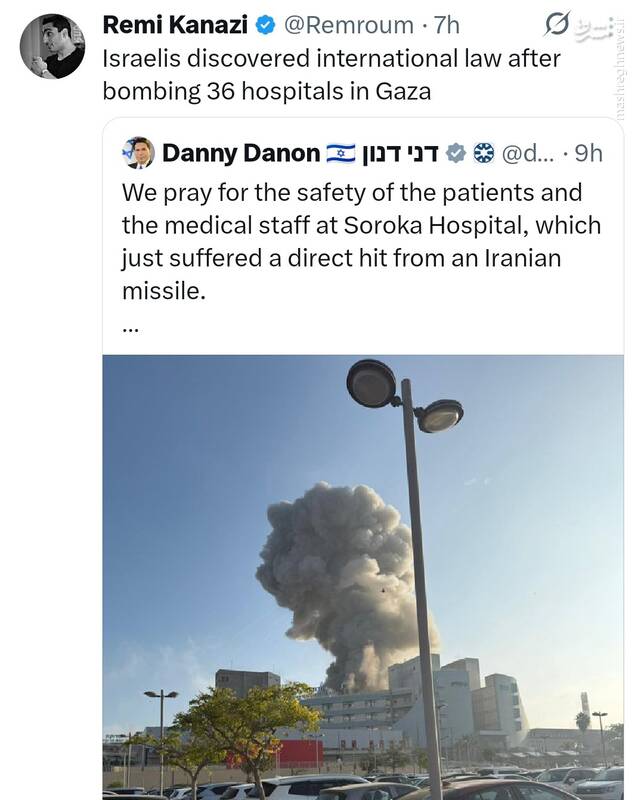Screen dimensions: 644x800
Task: Click blue verified badge beside Remi Kanazi
Action: tap(267, 25)
